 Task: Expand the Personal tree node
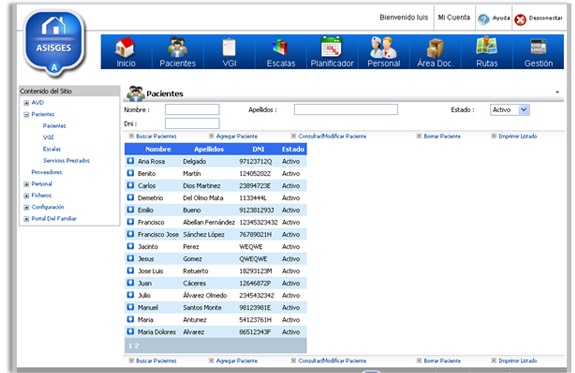point(26,184)
